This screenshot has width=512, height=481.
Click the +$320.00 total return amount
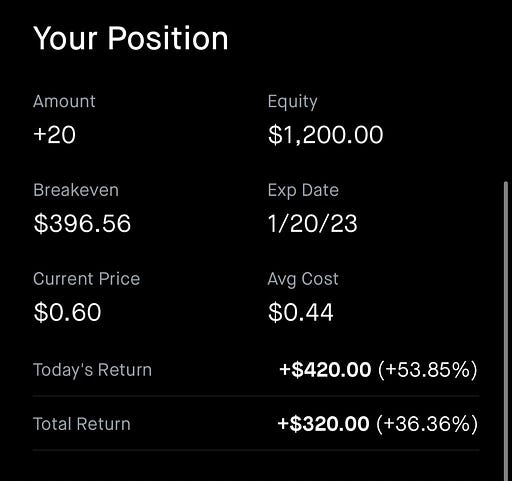pos(323,424)
